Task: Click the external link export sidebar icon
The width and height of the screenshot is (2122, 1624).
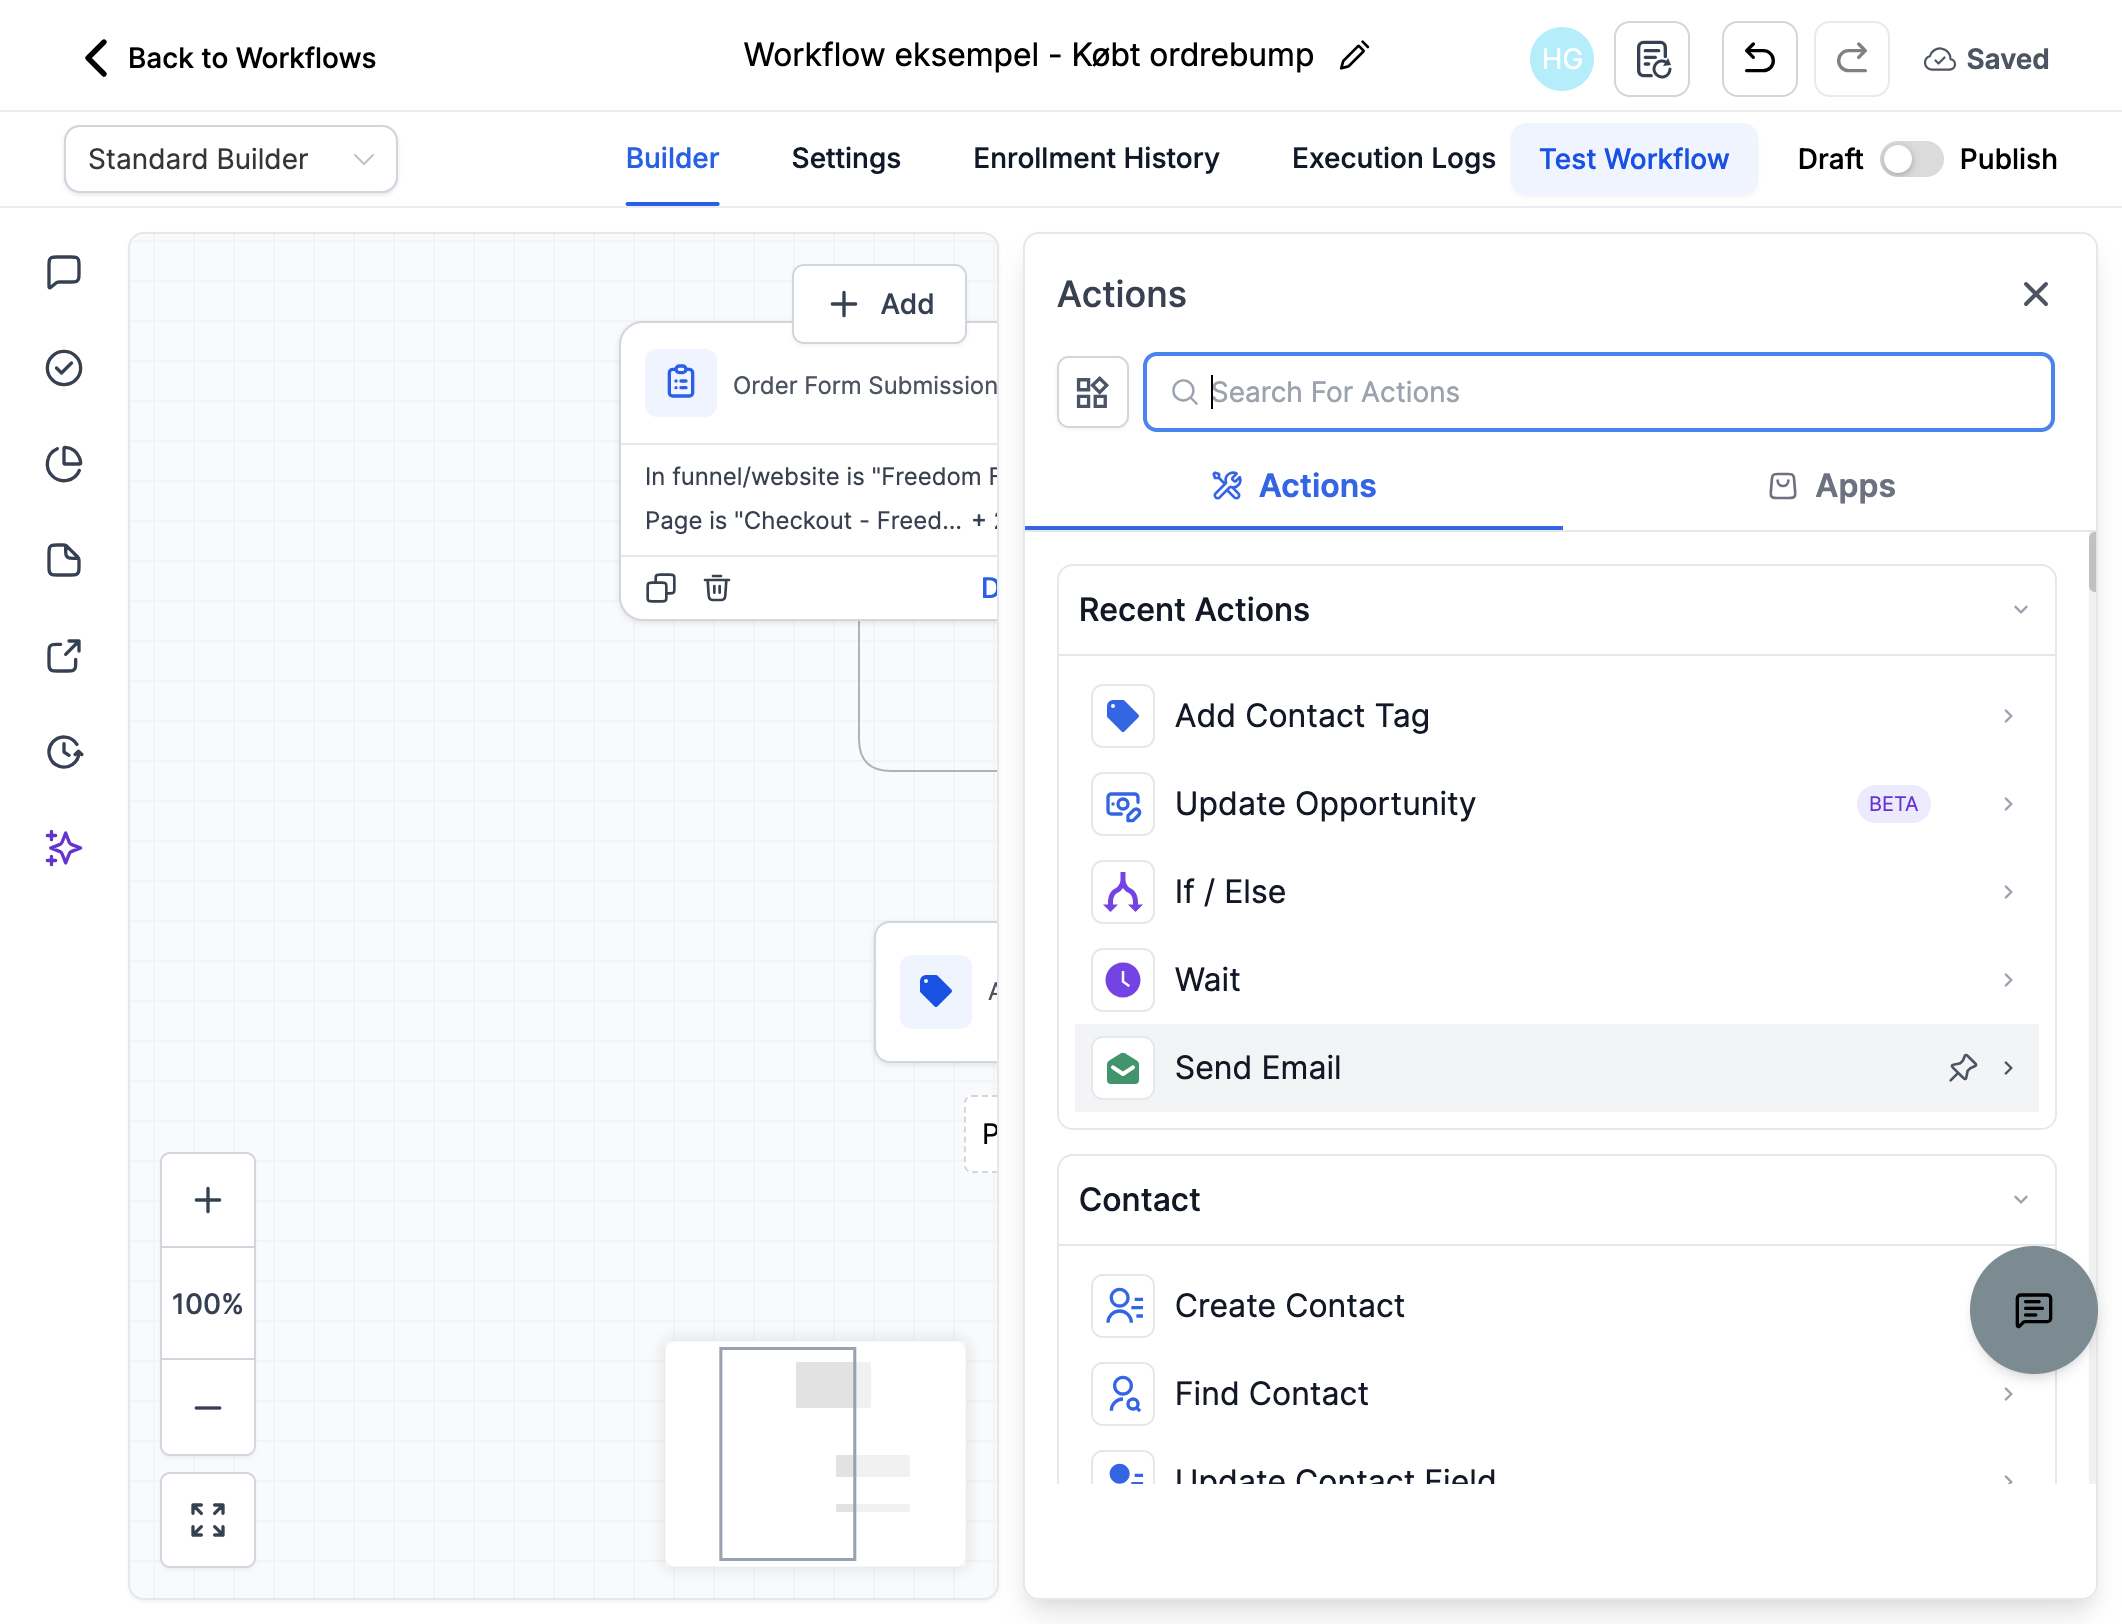Action: click(64, 656)
